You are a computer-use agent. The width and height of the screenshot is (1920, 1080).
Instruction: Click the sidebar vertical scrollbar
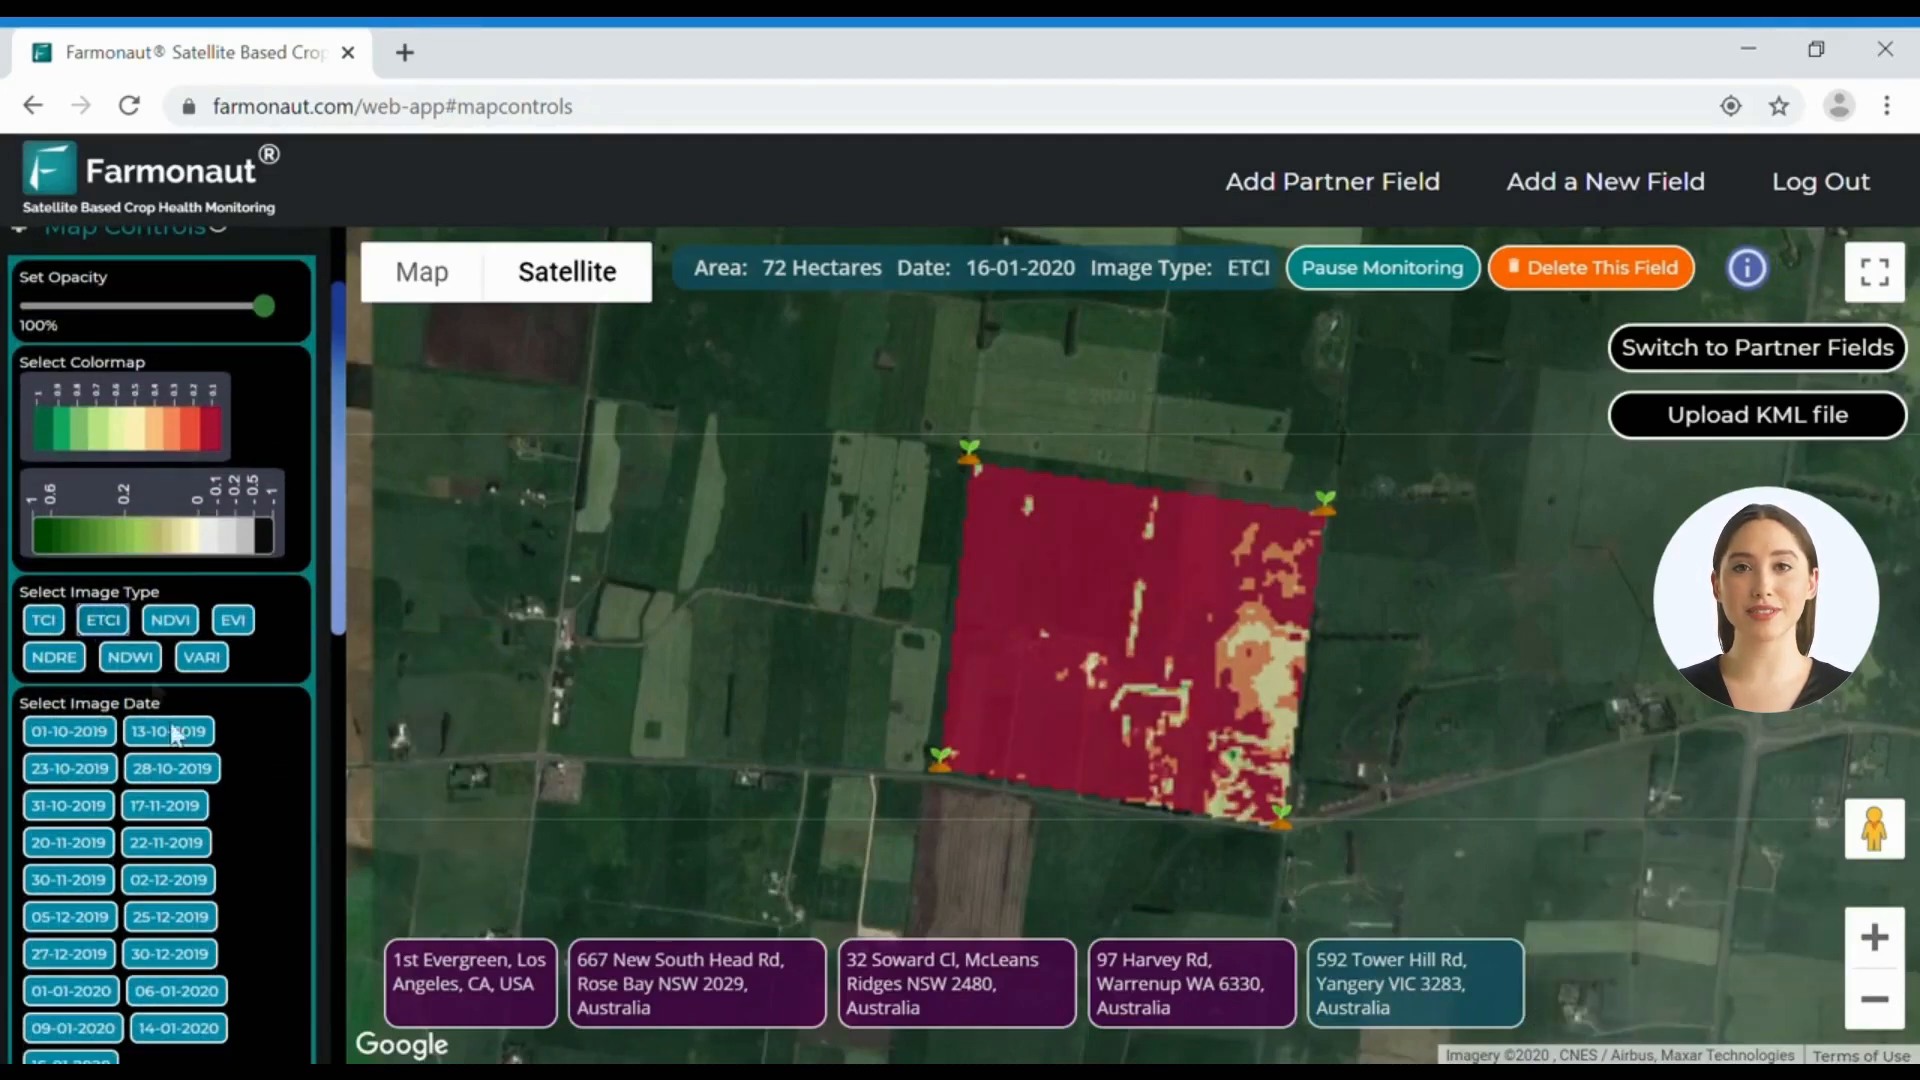pyautogui.click(x=338, y=460)
